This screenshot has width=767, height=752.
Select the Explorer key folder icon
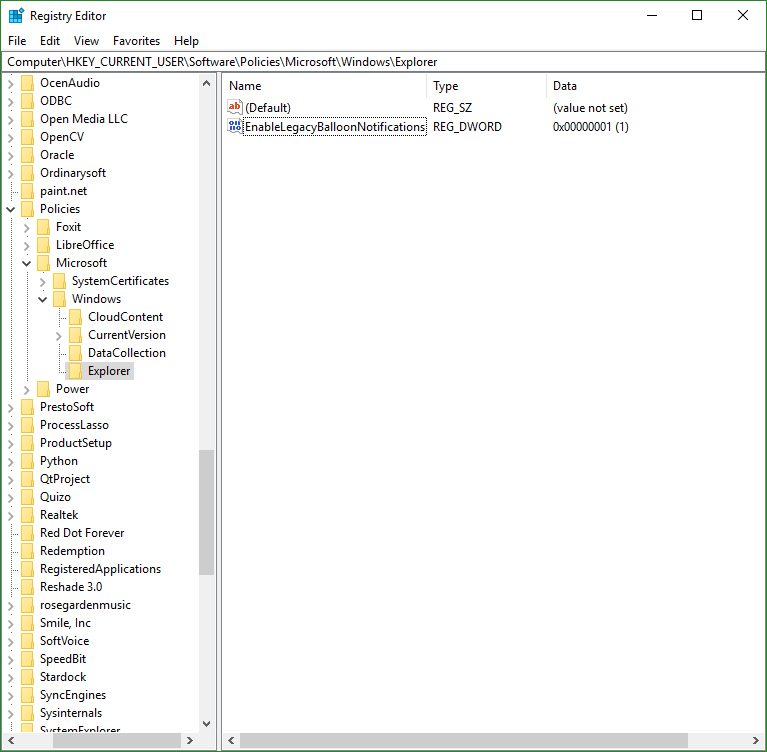click(x=76, y=371)
